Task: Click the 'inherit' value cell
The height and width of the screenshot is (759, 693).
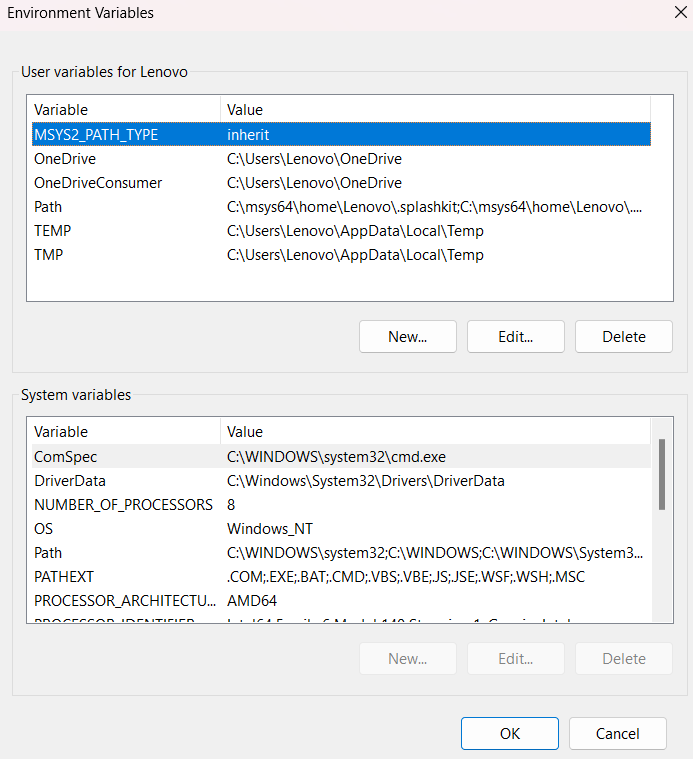Action: pos(248,135)
